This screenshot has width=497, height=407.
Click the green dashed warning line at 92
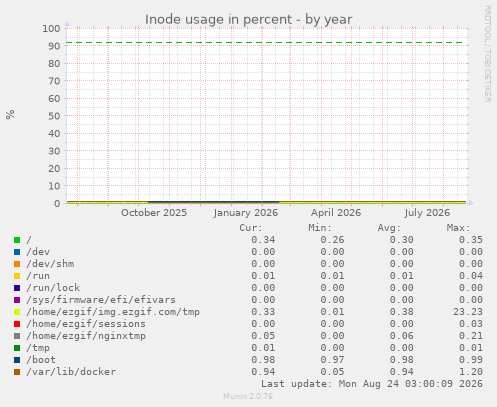(265, 43)
